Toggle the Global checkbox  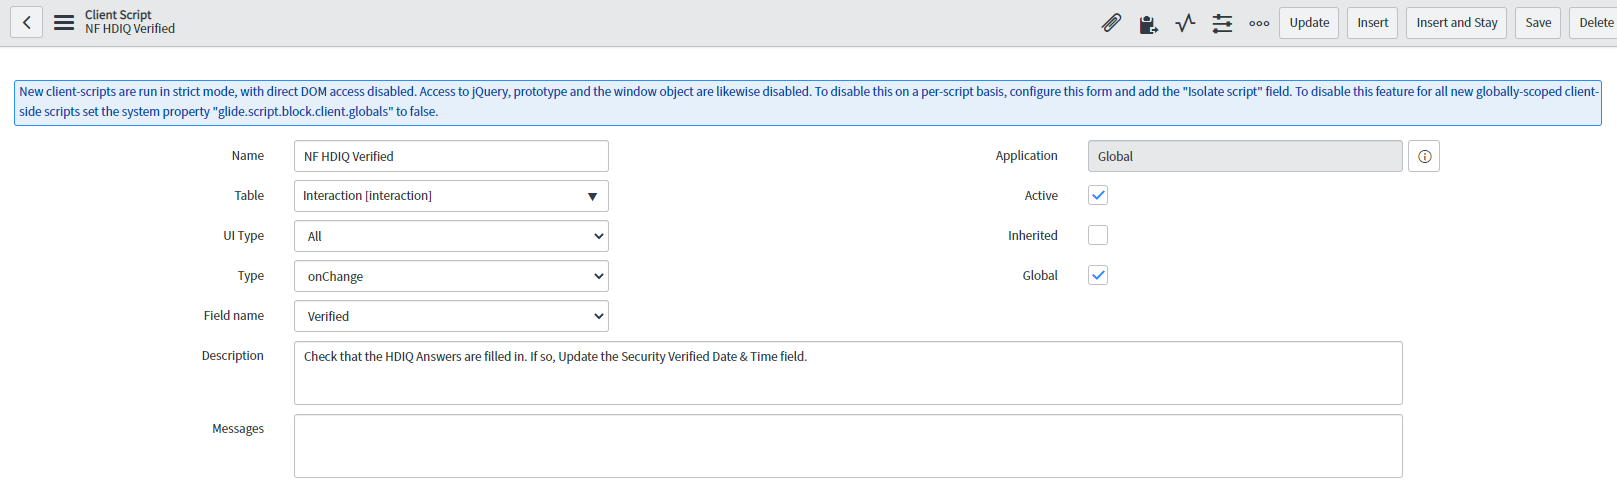coord(1098,275)
